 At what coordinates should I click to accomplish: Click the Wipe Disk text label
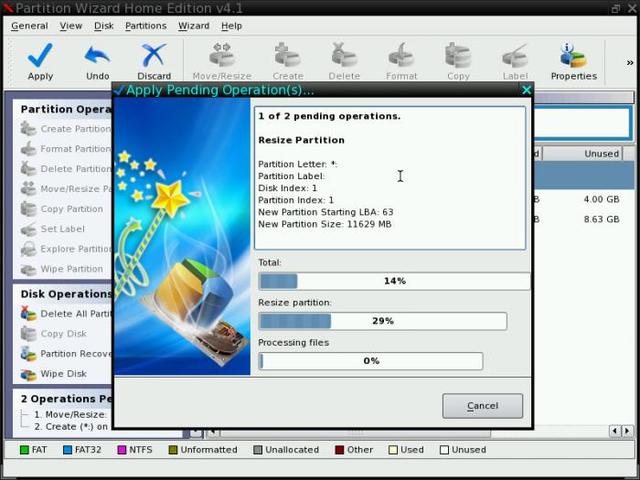point(63,374)
